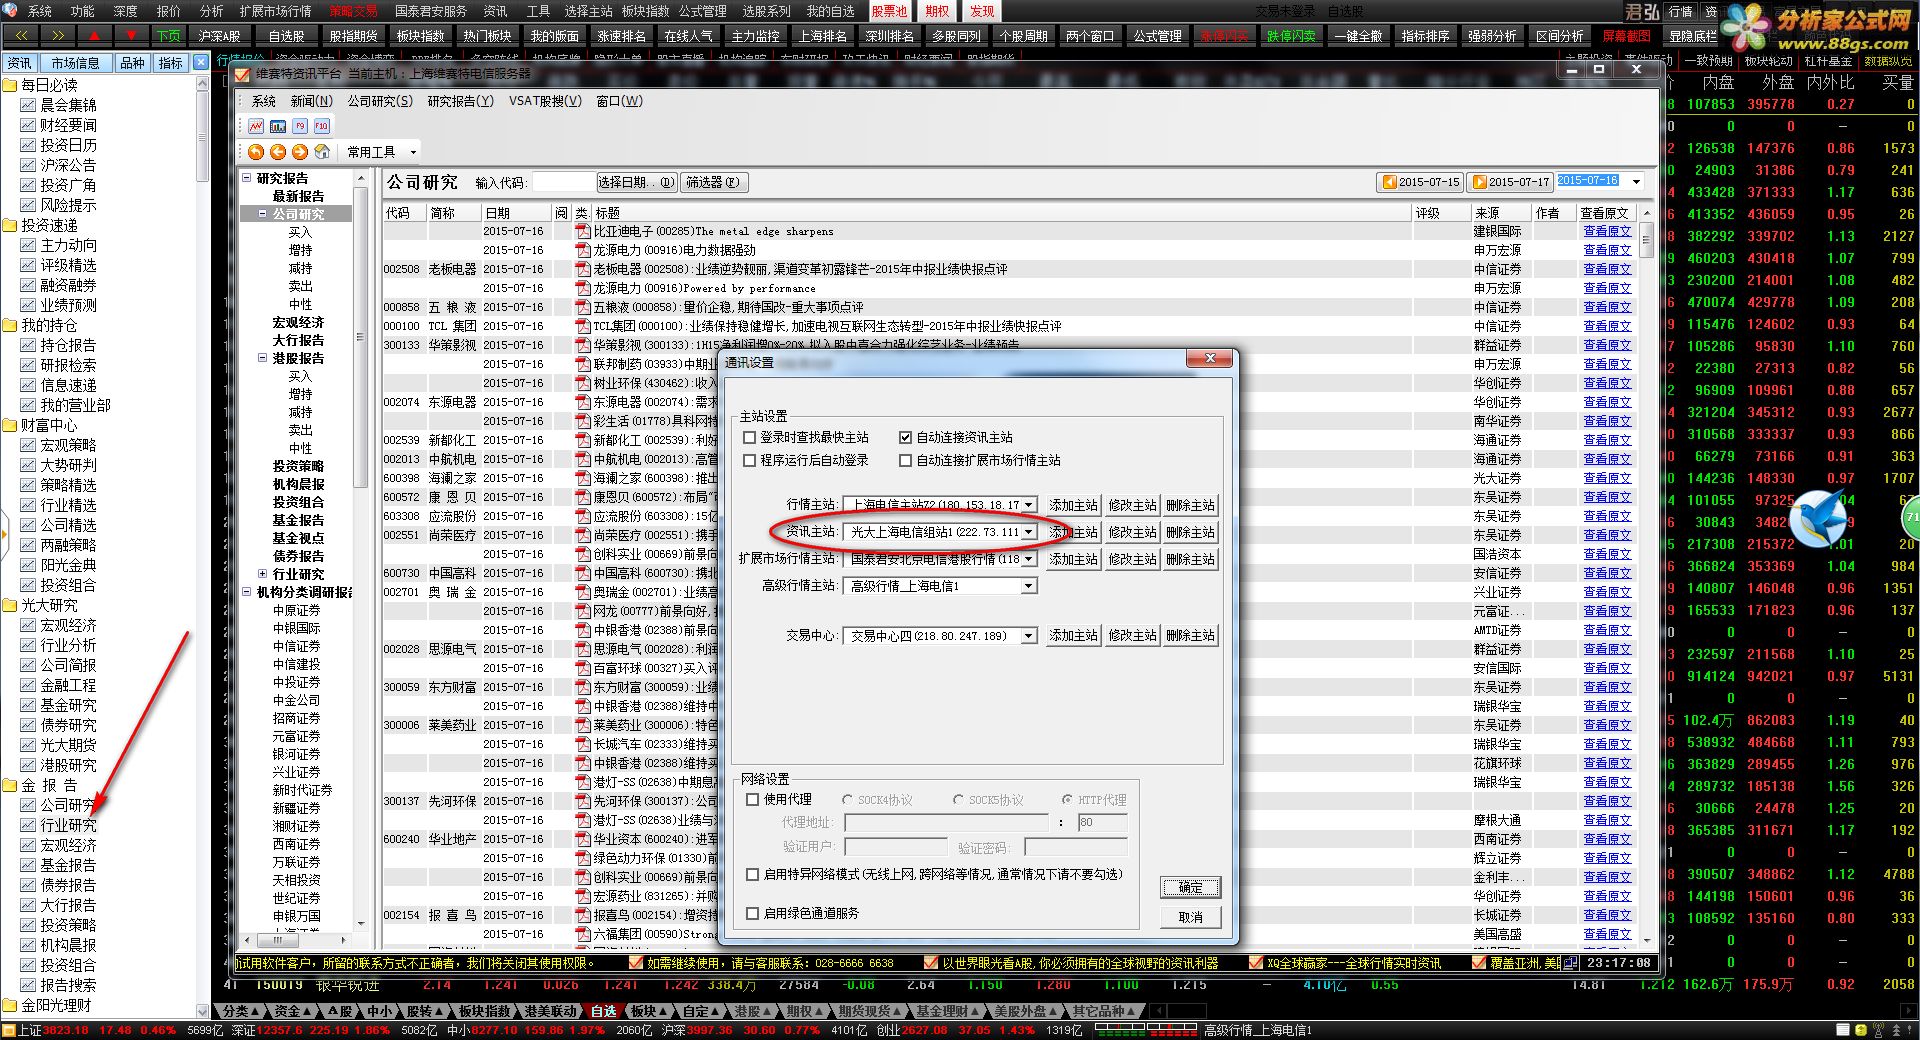Click the 输入代码 input field
The image size is (1920, 1040).
563,182
